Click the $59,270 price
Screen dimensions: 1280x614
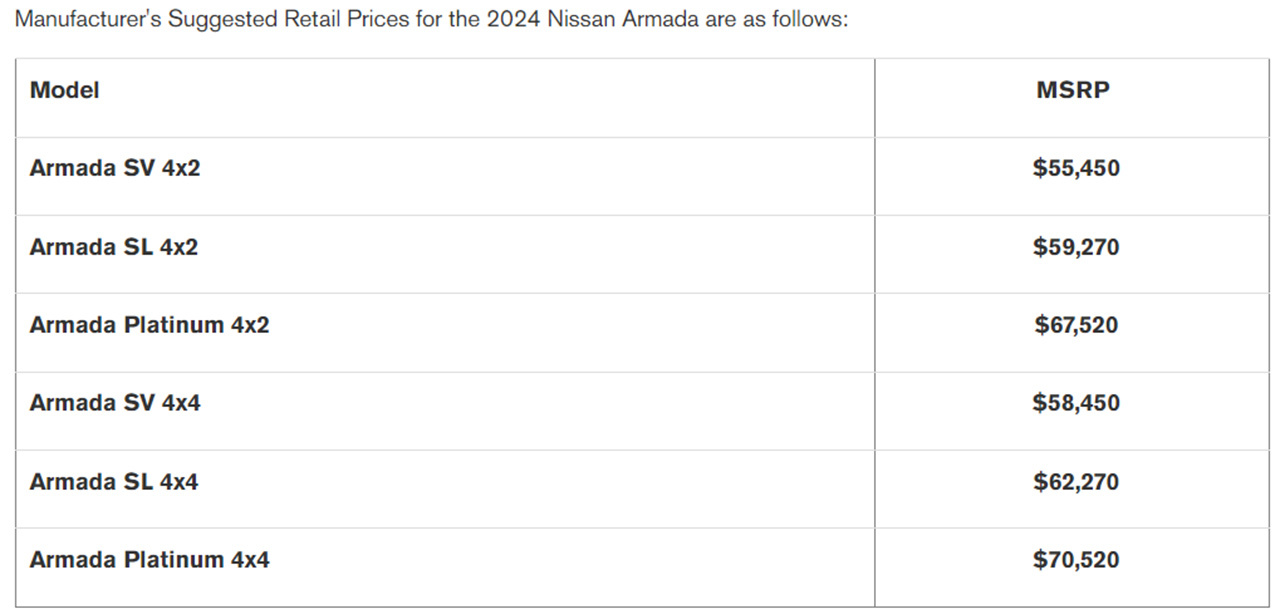tap(1076, 246)
